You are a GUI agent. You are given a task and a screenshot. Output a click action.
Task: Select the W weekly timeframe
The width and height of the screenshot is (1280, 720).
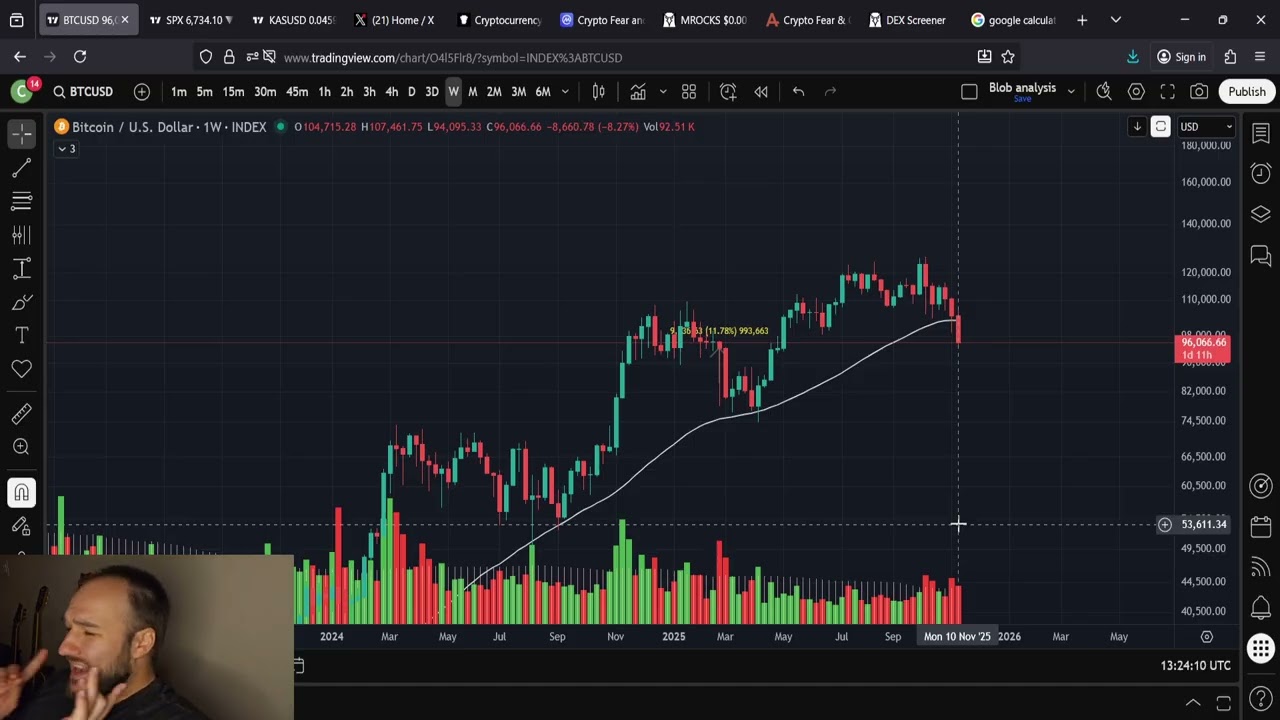(x=453, y=92)
